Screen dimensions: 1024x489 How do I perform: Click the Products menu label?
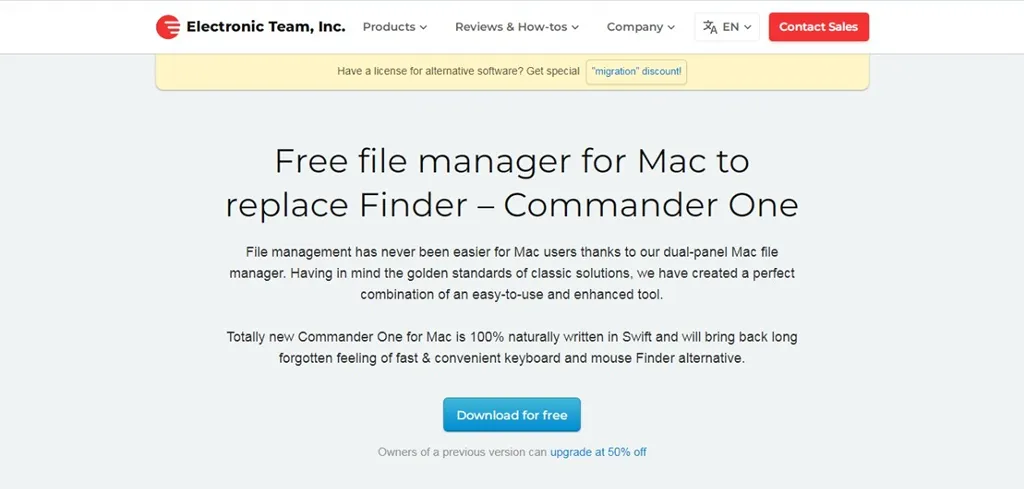[389, 27]
